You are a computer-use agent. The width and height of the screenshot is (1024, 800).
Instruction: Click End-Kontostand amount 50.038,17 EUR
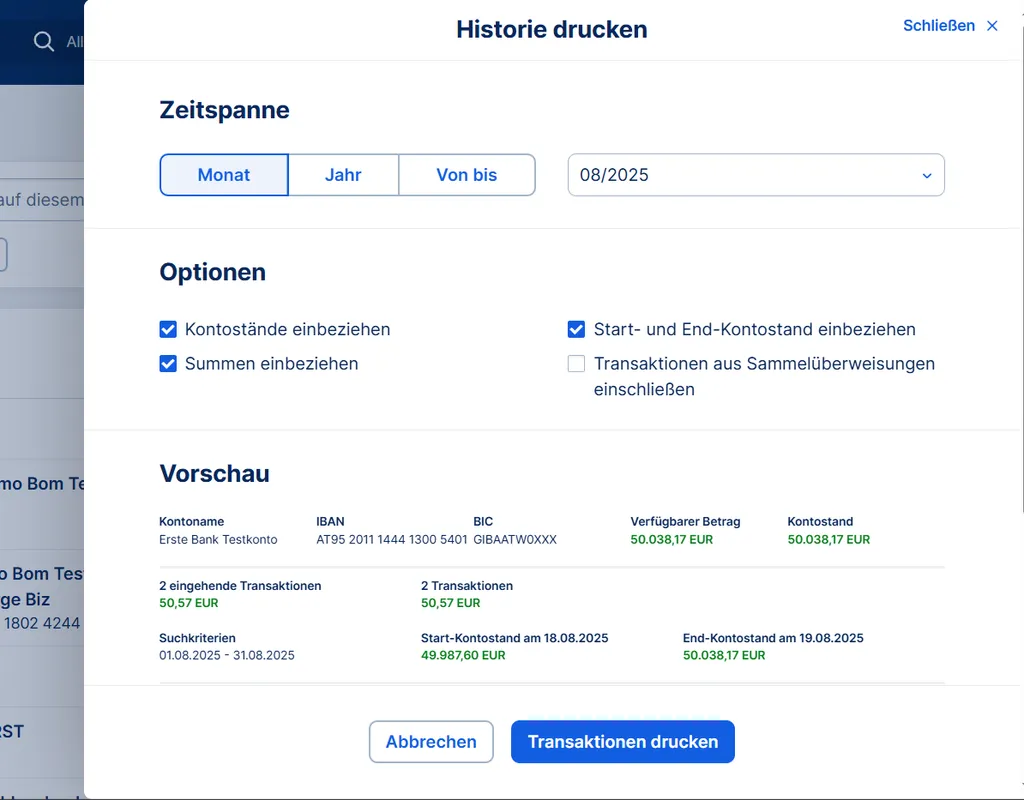tap(724, 655)
